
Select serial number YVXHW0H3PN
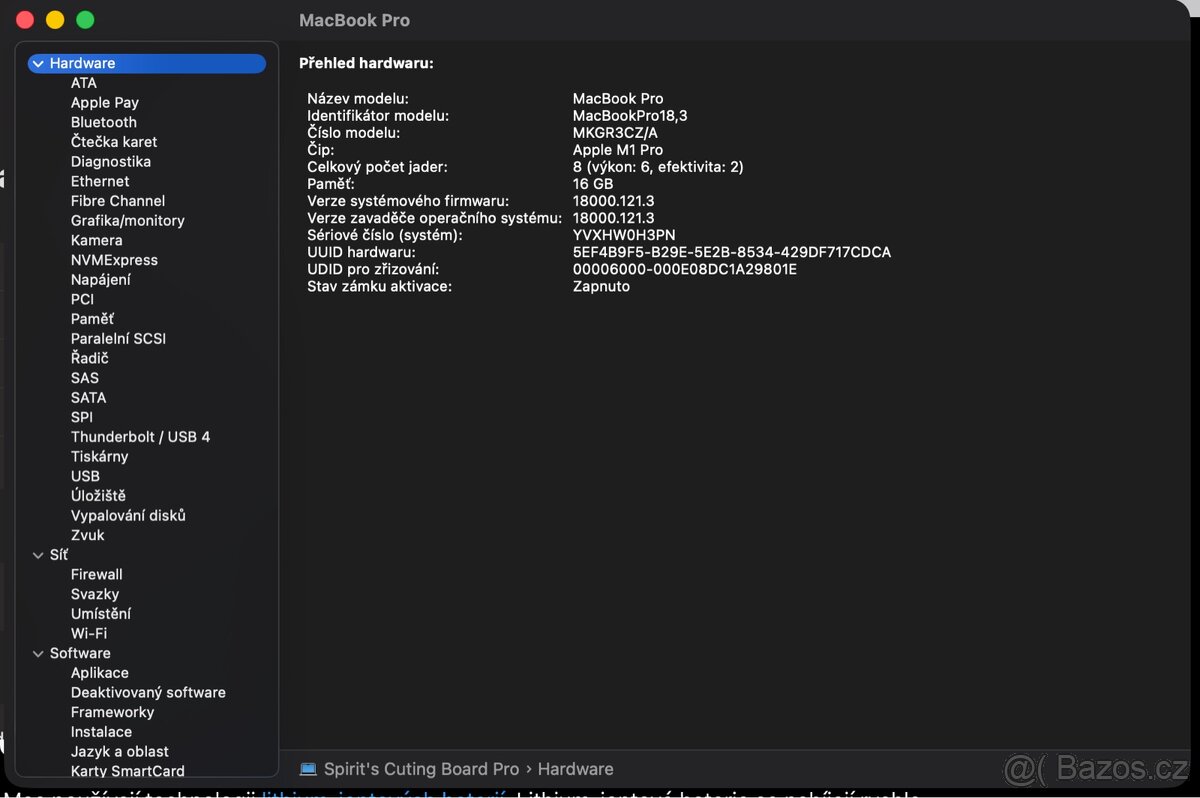pos(624,235)
